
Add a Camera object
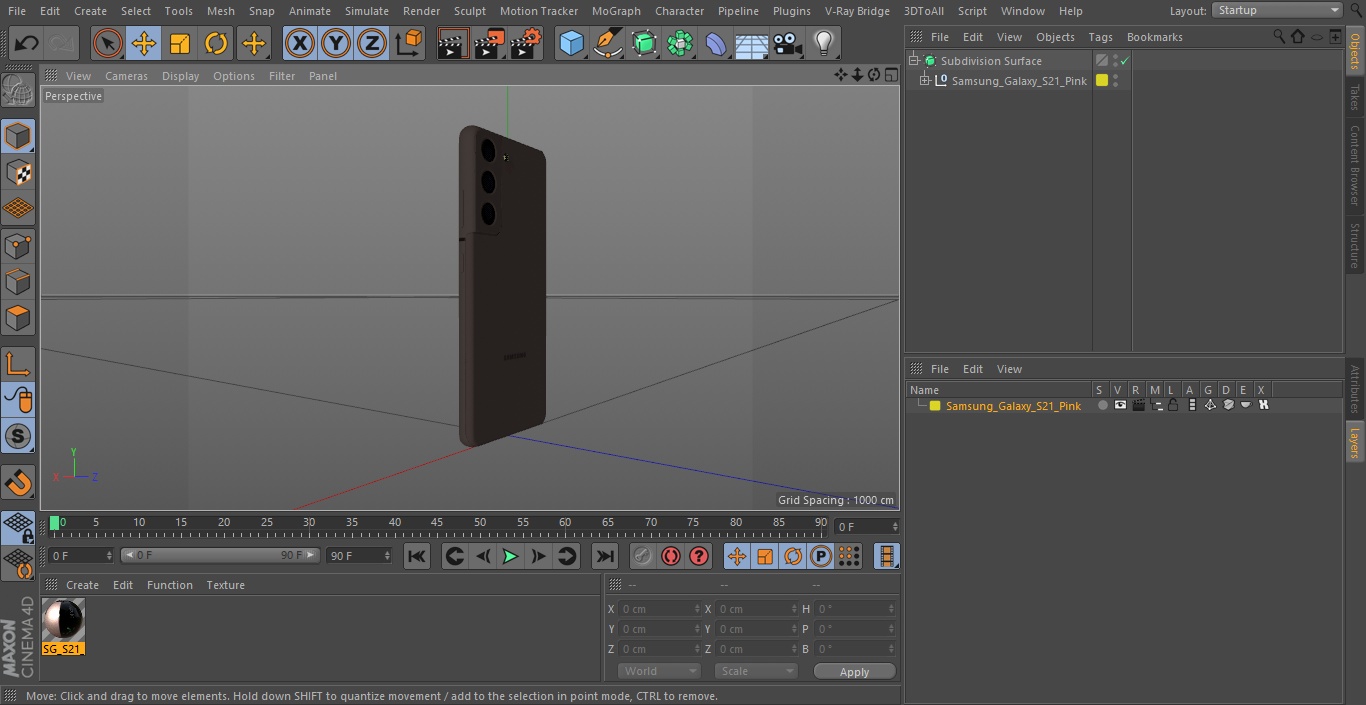[787, 44]
